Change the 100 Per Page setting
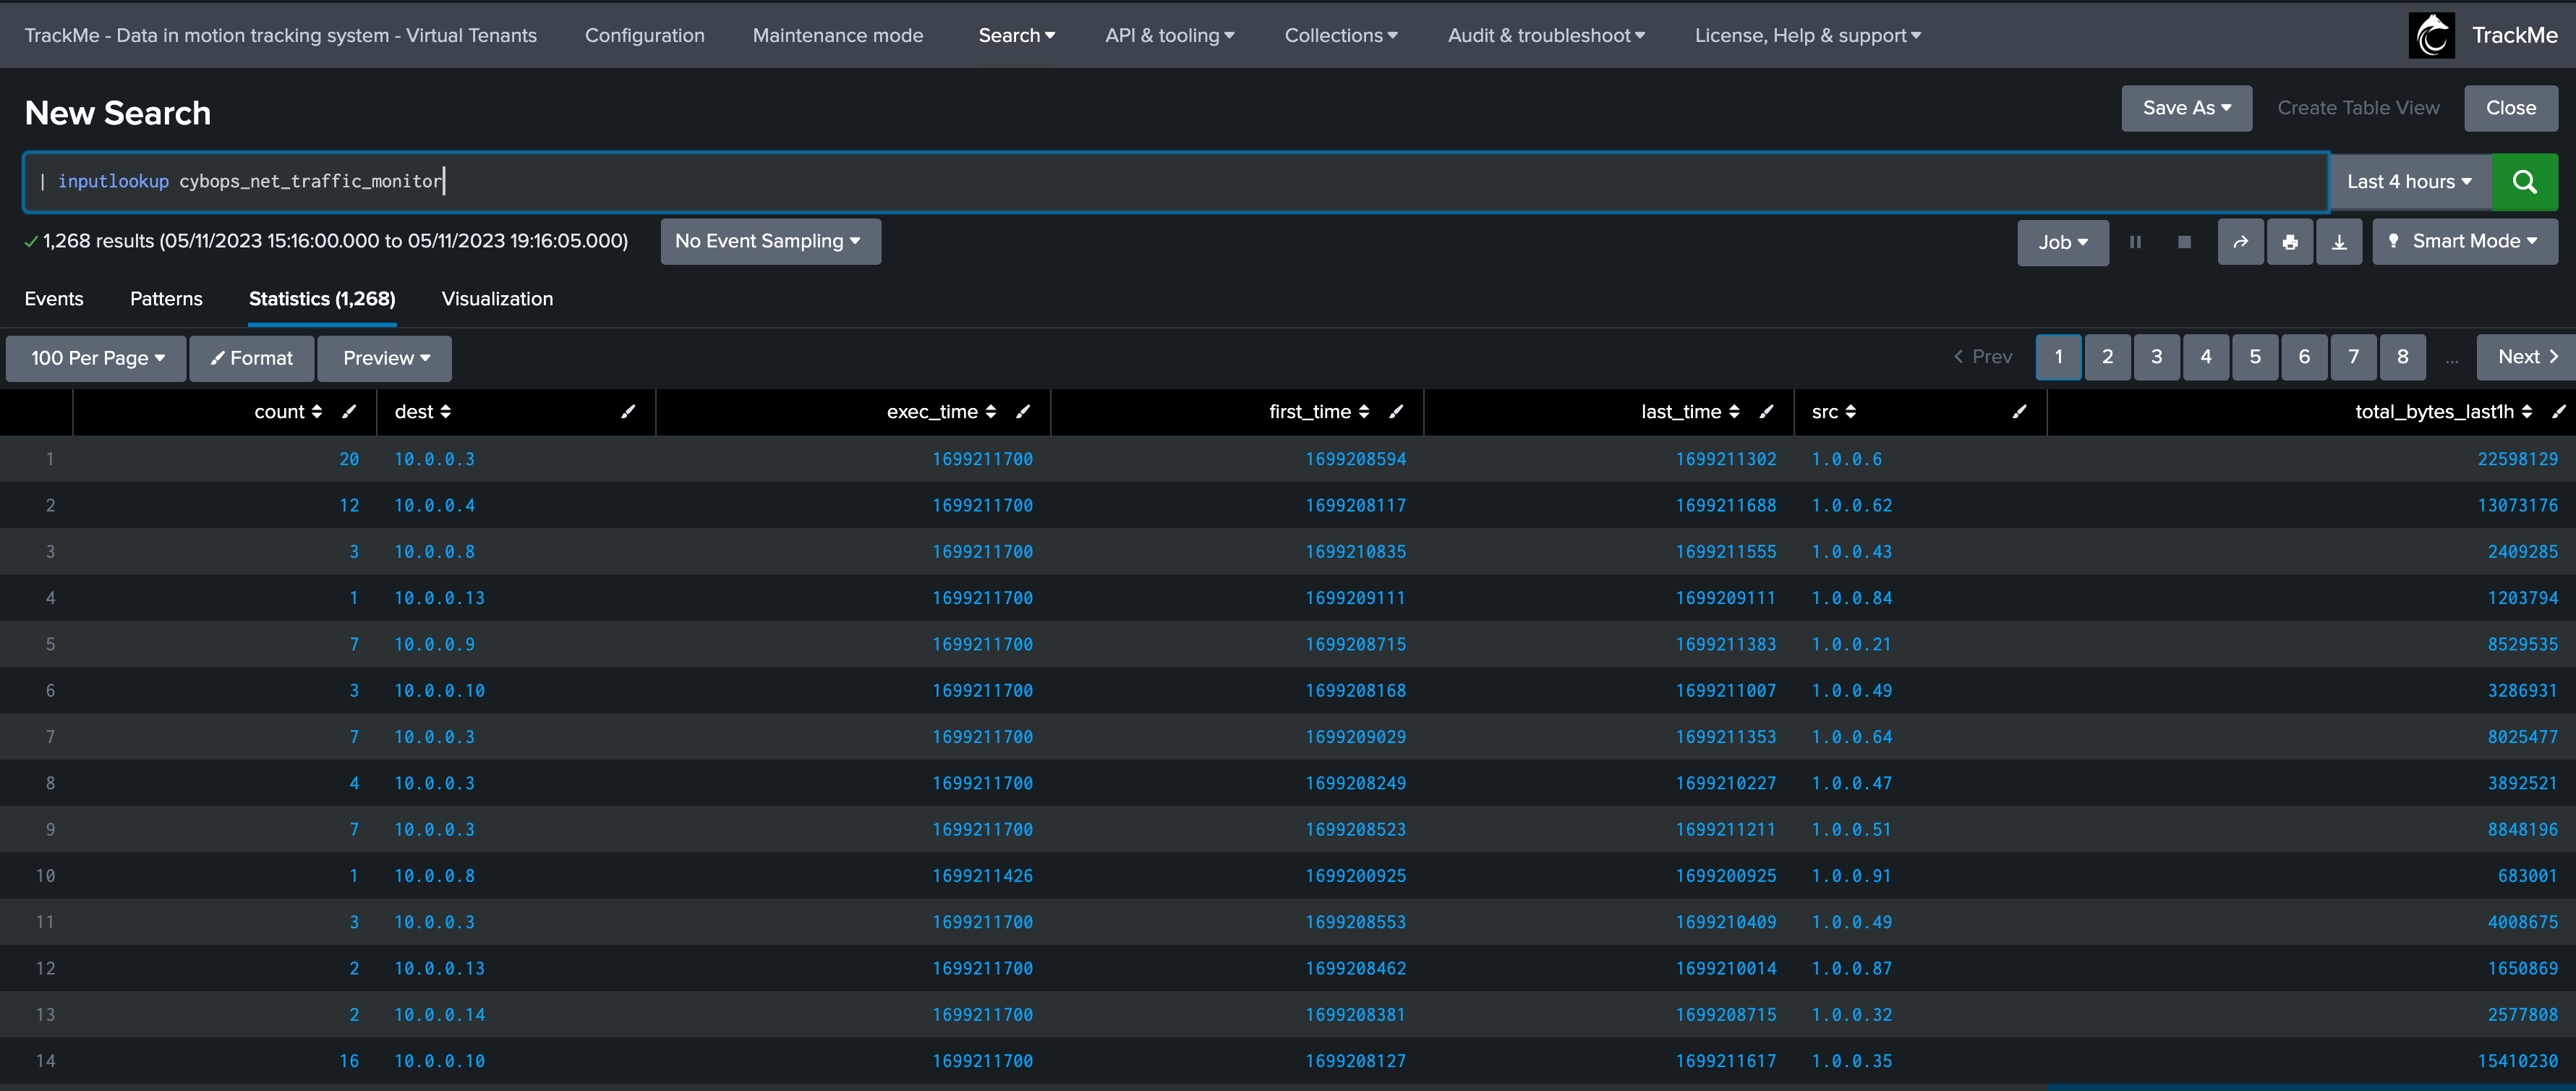2576x1091 pixels. (96, 358)
